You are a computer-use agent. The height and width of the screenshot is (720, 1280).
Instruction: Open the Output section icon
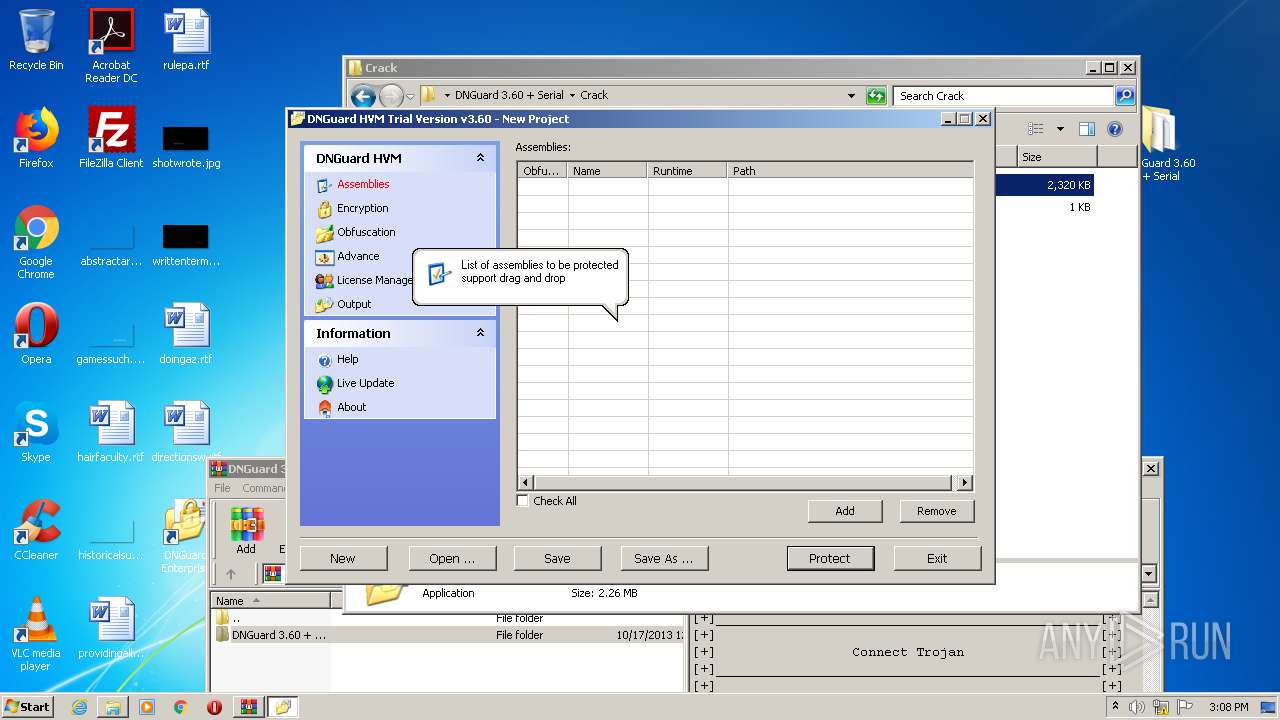tap(324, 305)
